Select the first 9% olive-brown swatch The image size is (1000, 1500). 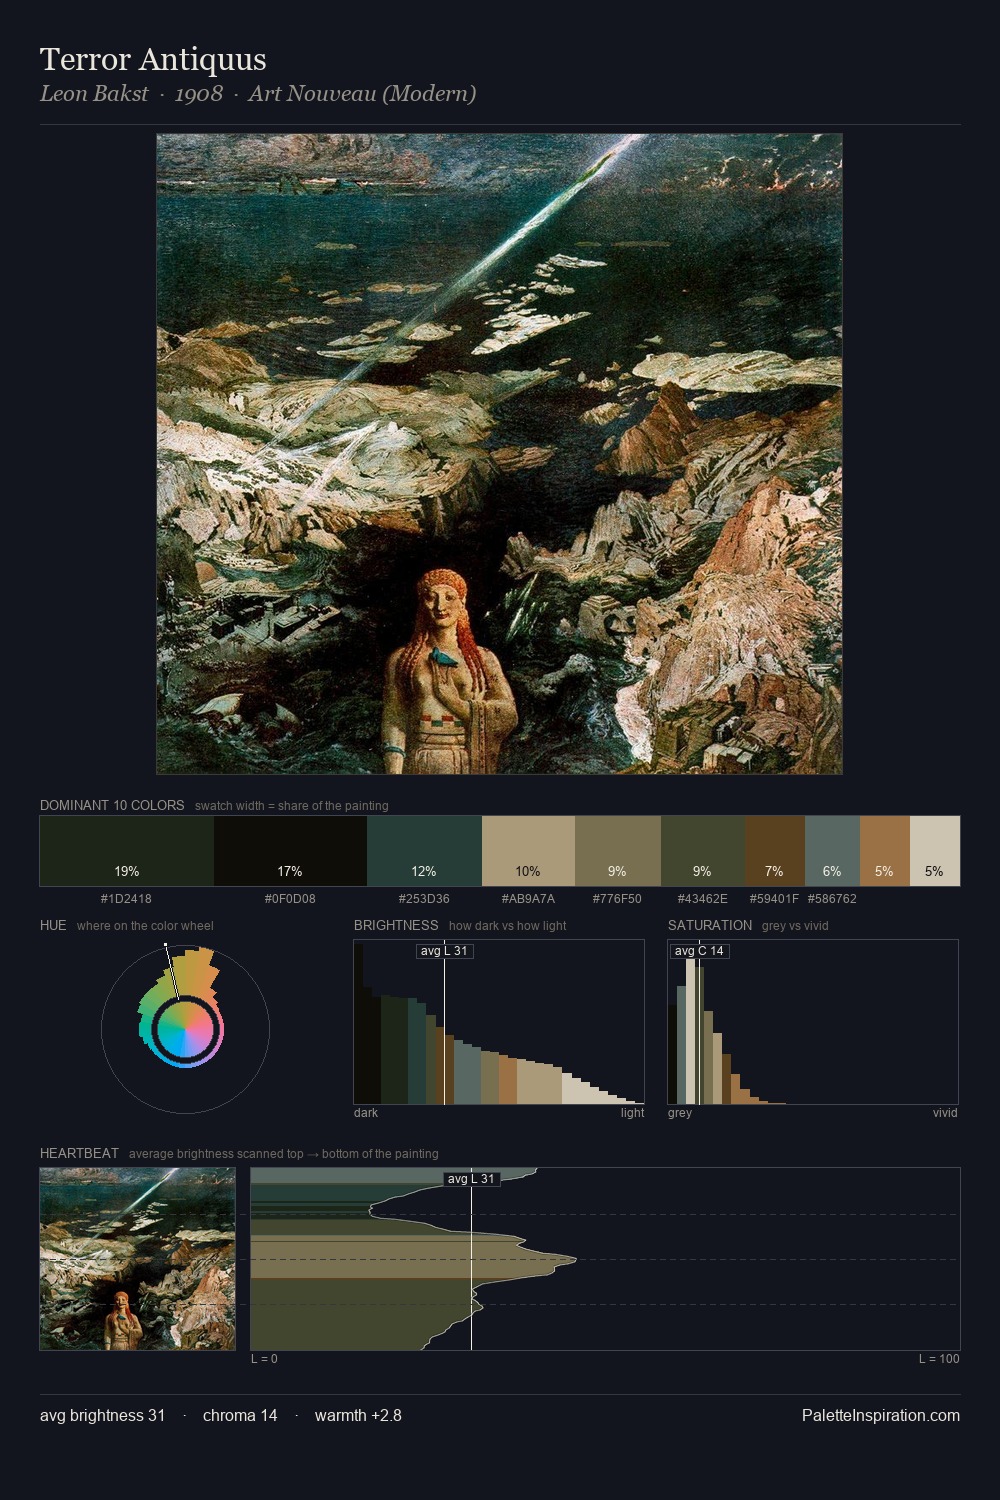pyautogui.click(x=617, y=851)
